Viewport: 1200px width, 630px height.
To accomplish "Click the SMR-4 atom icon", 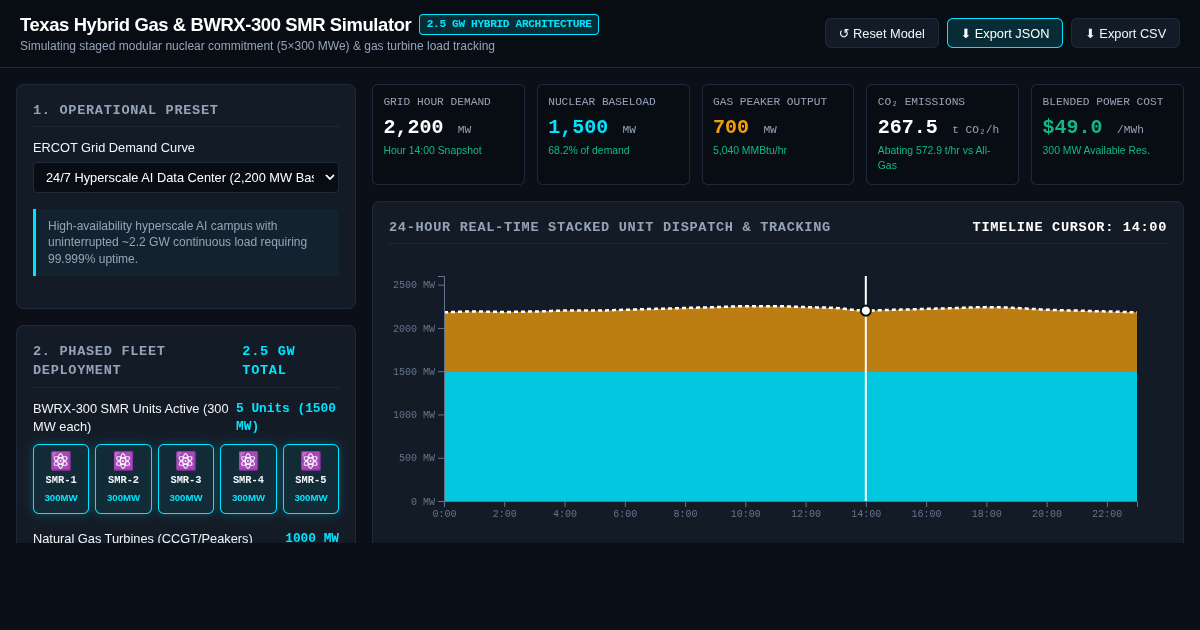I will (x=248, y=461).
